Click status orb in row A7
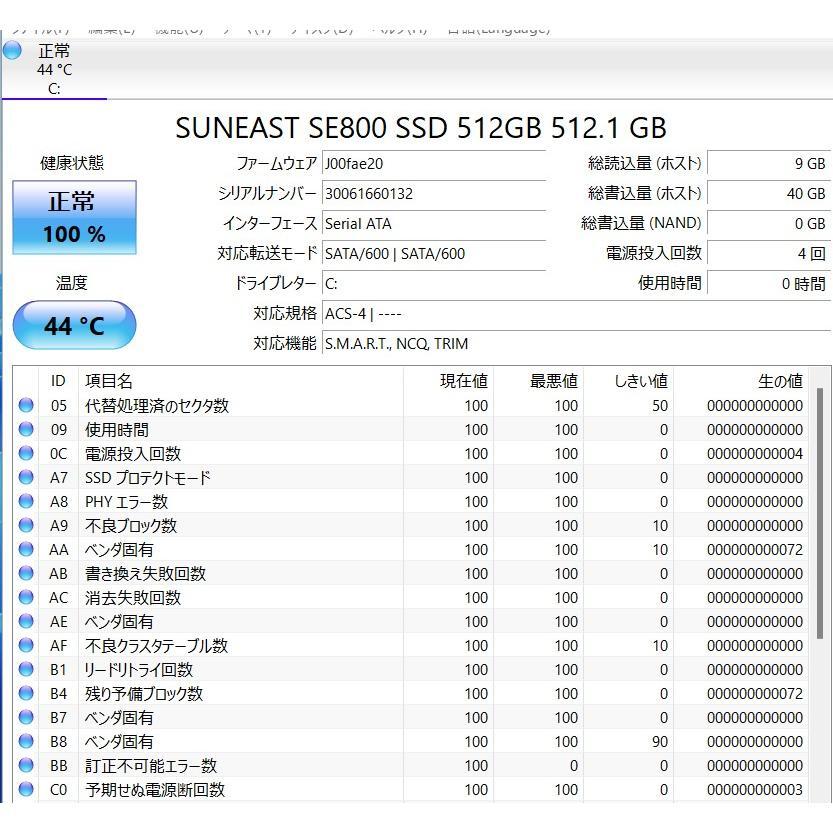Image resolution: width=833 pixels, height=833 pixels. click(x=26, y=477)
